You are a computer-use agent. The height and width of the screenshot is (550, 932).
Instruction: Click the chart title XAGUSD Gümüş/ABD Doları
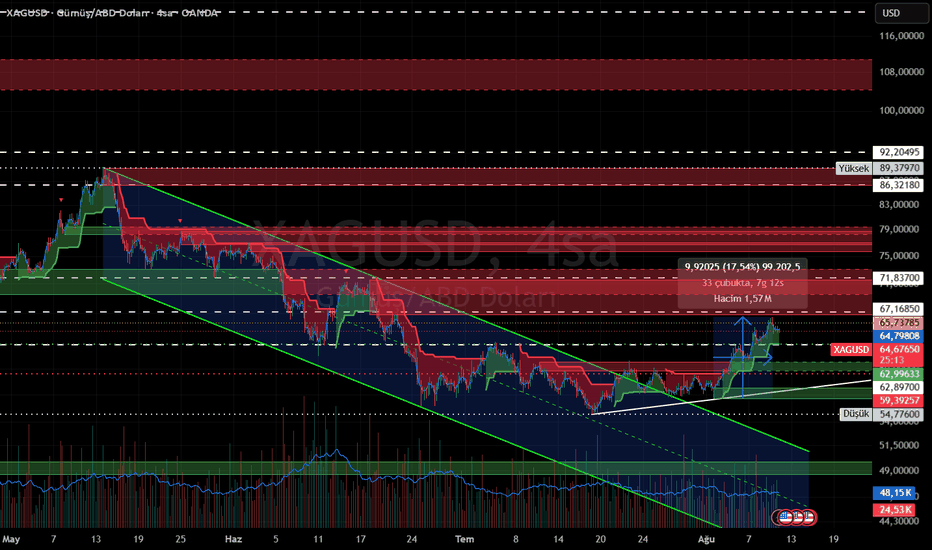113,12
